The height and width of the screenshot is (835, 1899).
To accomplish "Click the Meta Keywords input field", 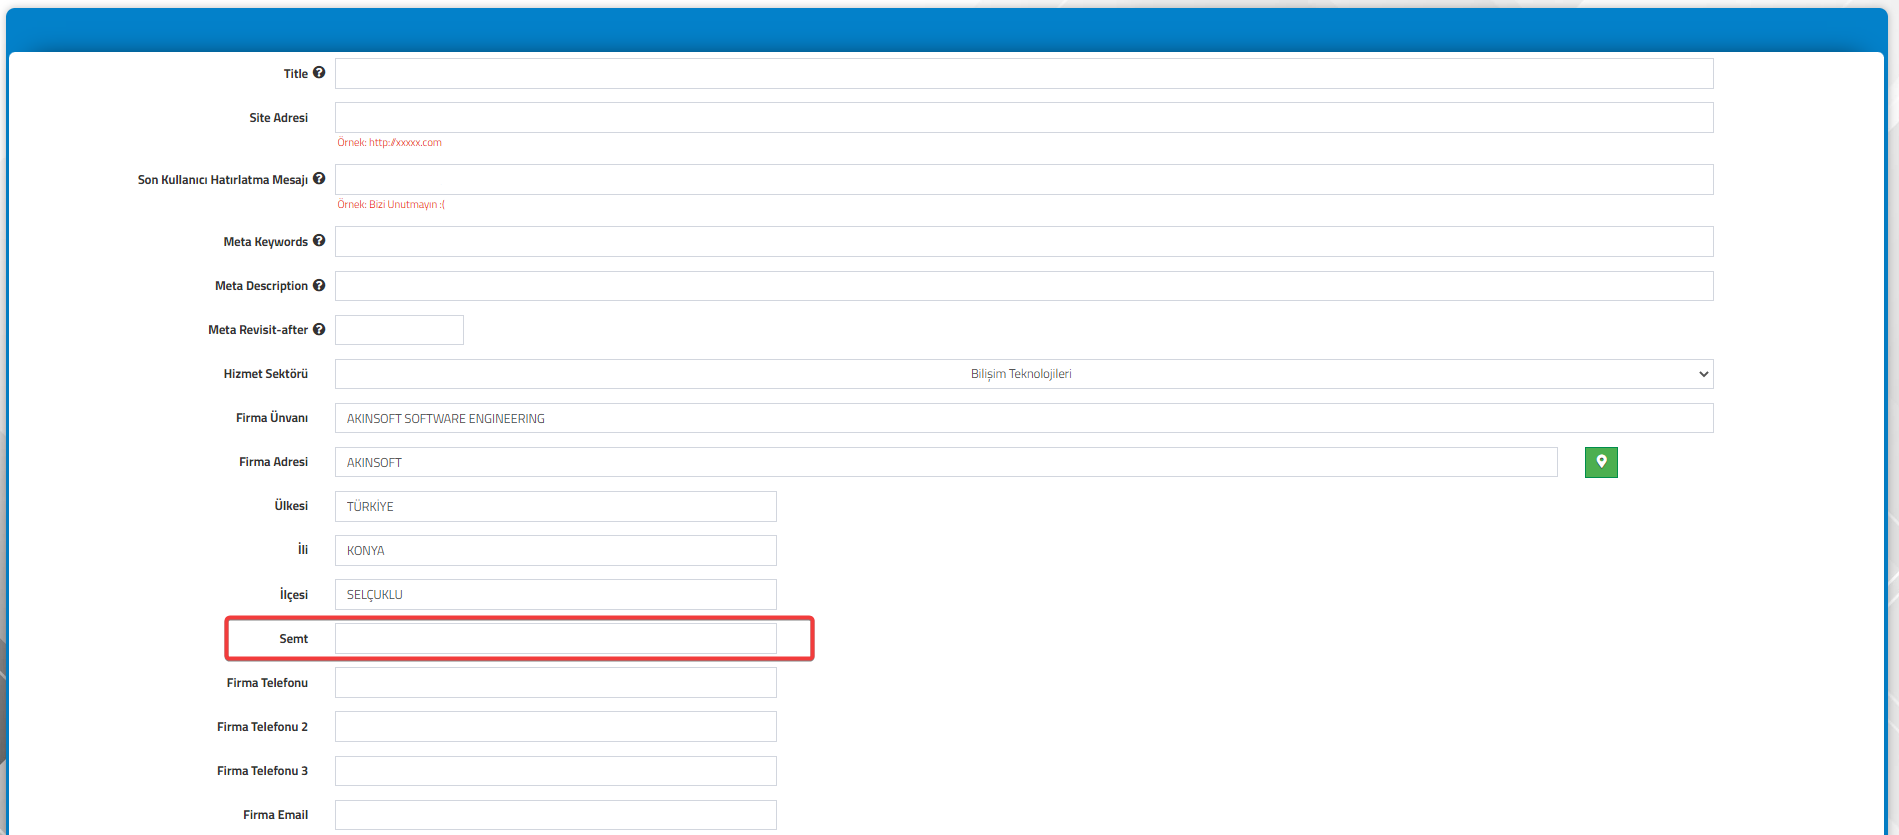I will 1024,241.
